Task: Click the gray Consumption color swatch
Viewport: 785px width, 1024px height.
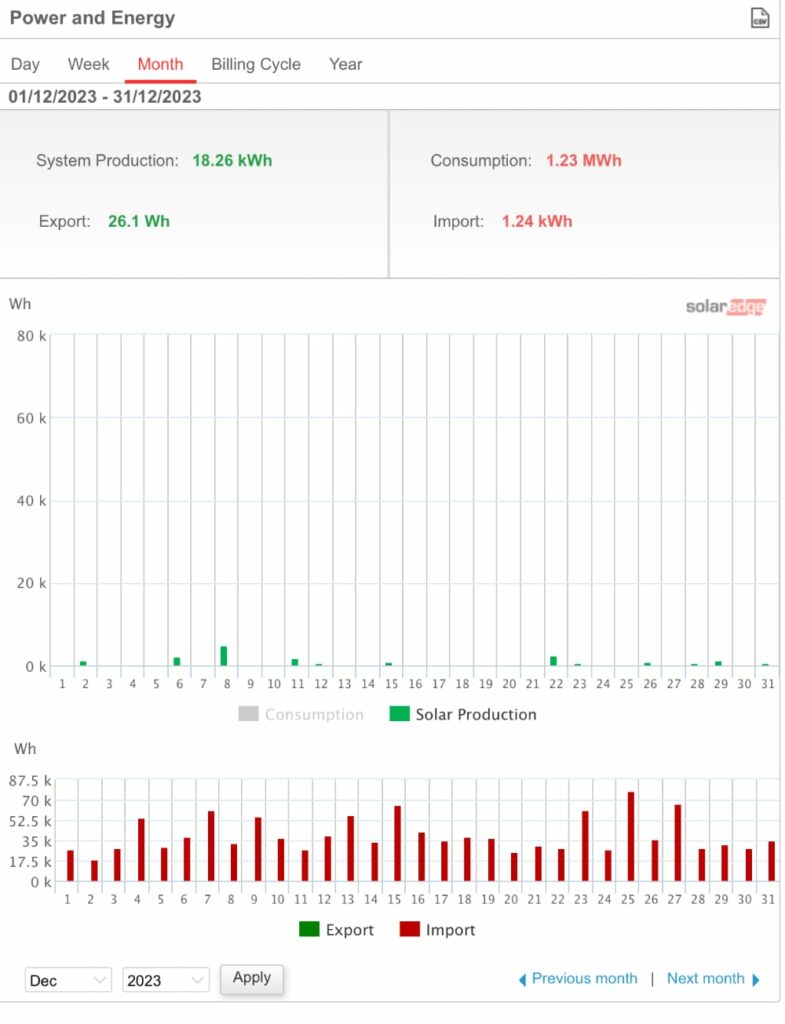Action: 248,714
